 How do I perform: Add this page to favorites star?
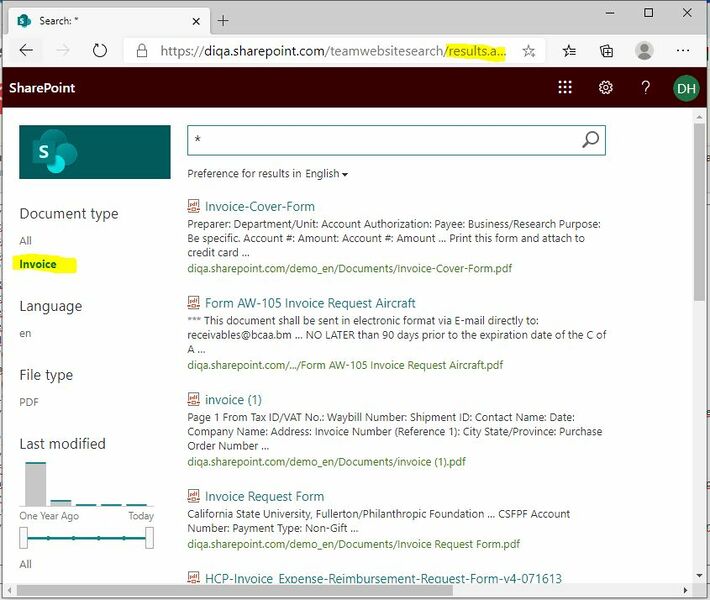click(529, 51)
